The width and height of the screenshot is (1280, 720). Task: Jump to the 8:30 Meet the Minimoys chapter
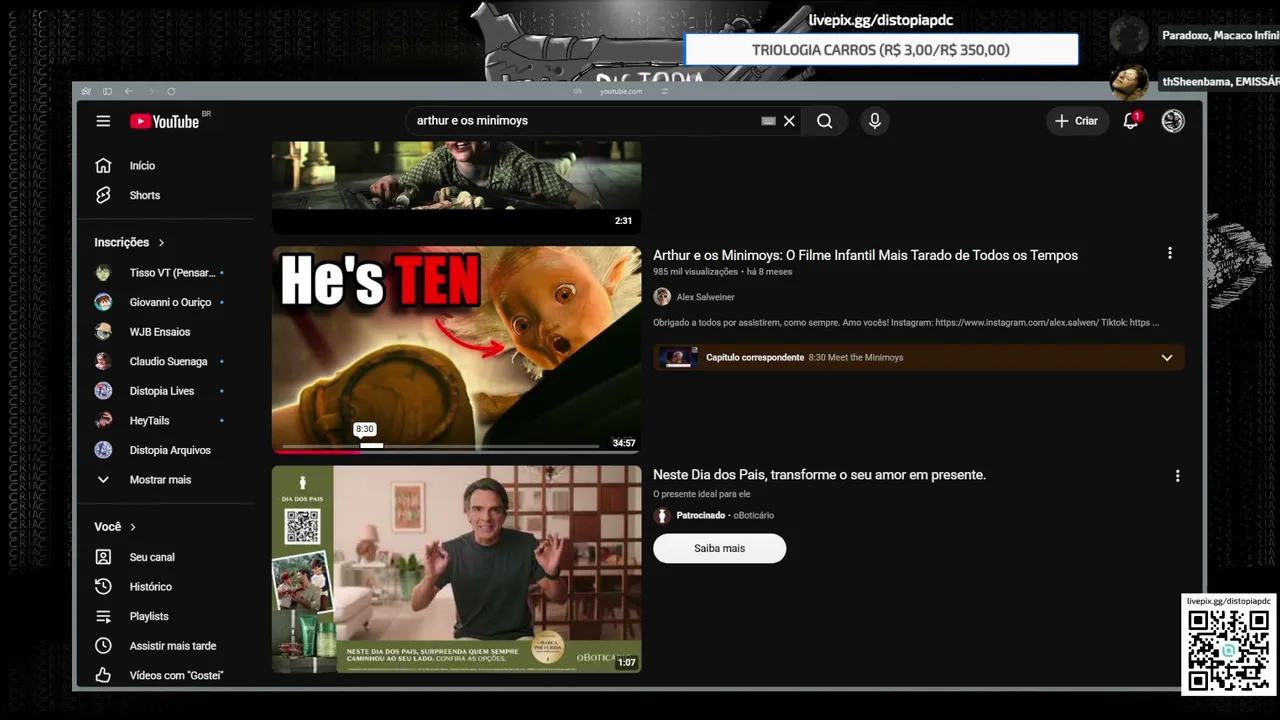[855, 358]
